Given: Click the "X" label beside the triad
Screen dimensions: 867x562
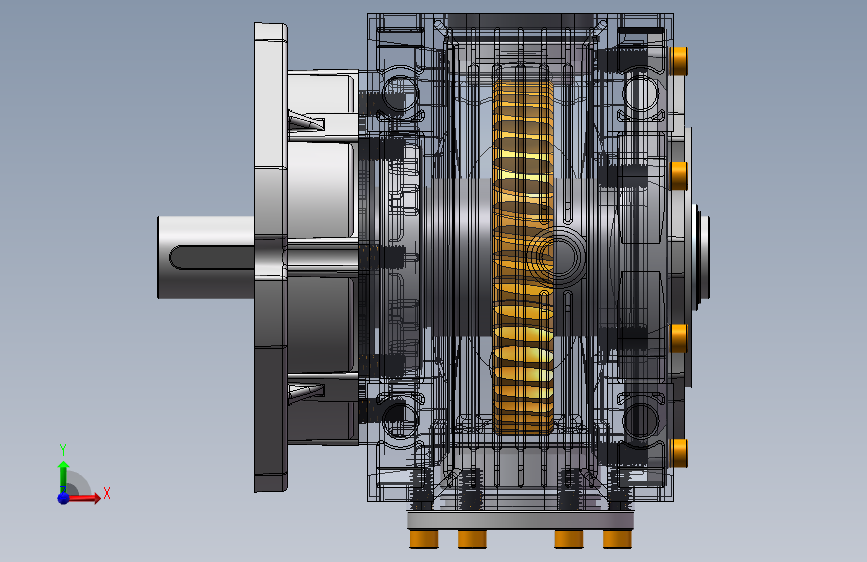Looking at the screenshot, I should (107, 493).
